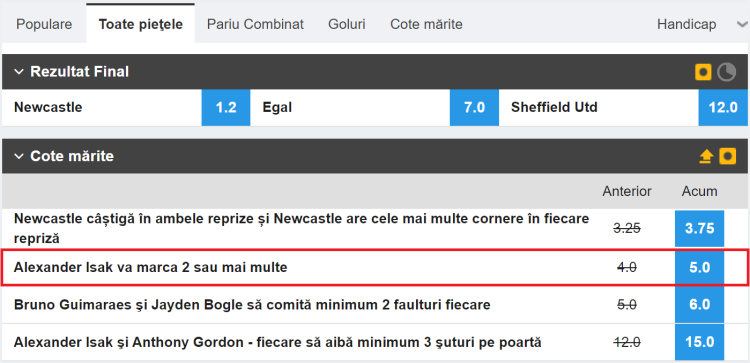Screen dimensions: 750x363
Task: Click the Alexander Isak va marca 2 row
Action: (x=375, y=267)
